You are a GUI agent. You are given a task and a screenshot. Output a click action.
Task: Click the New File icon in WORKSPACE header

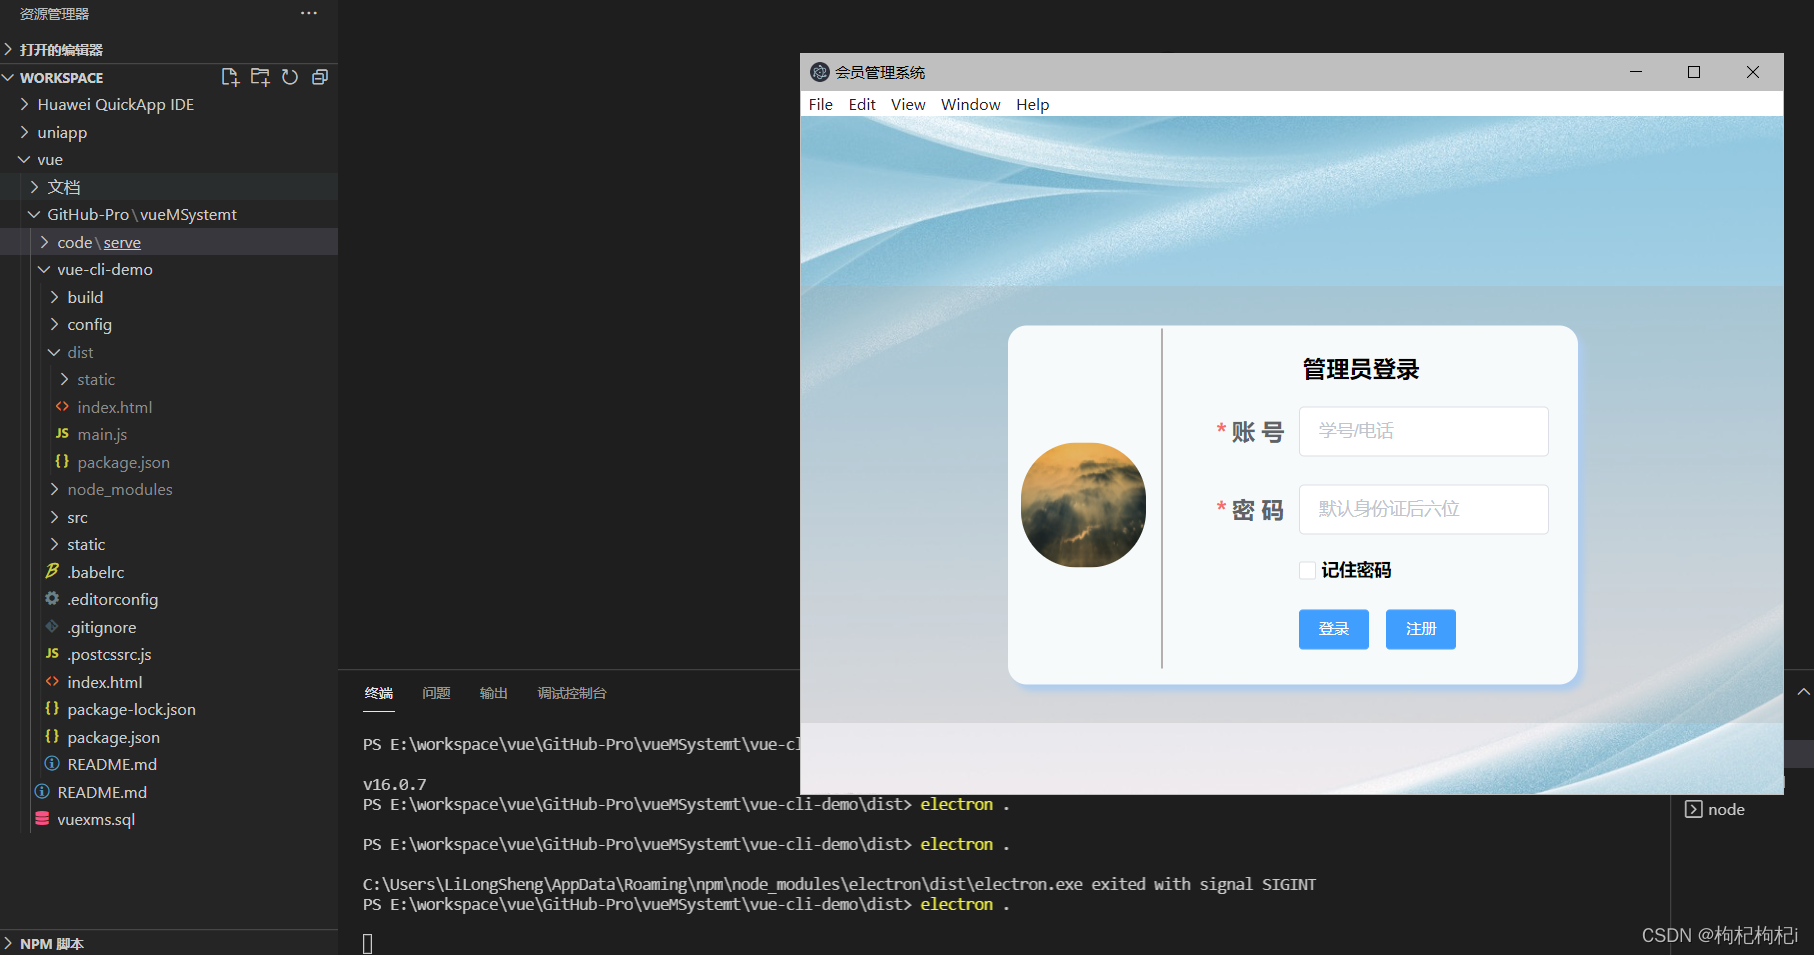[x=230, y=77]
